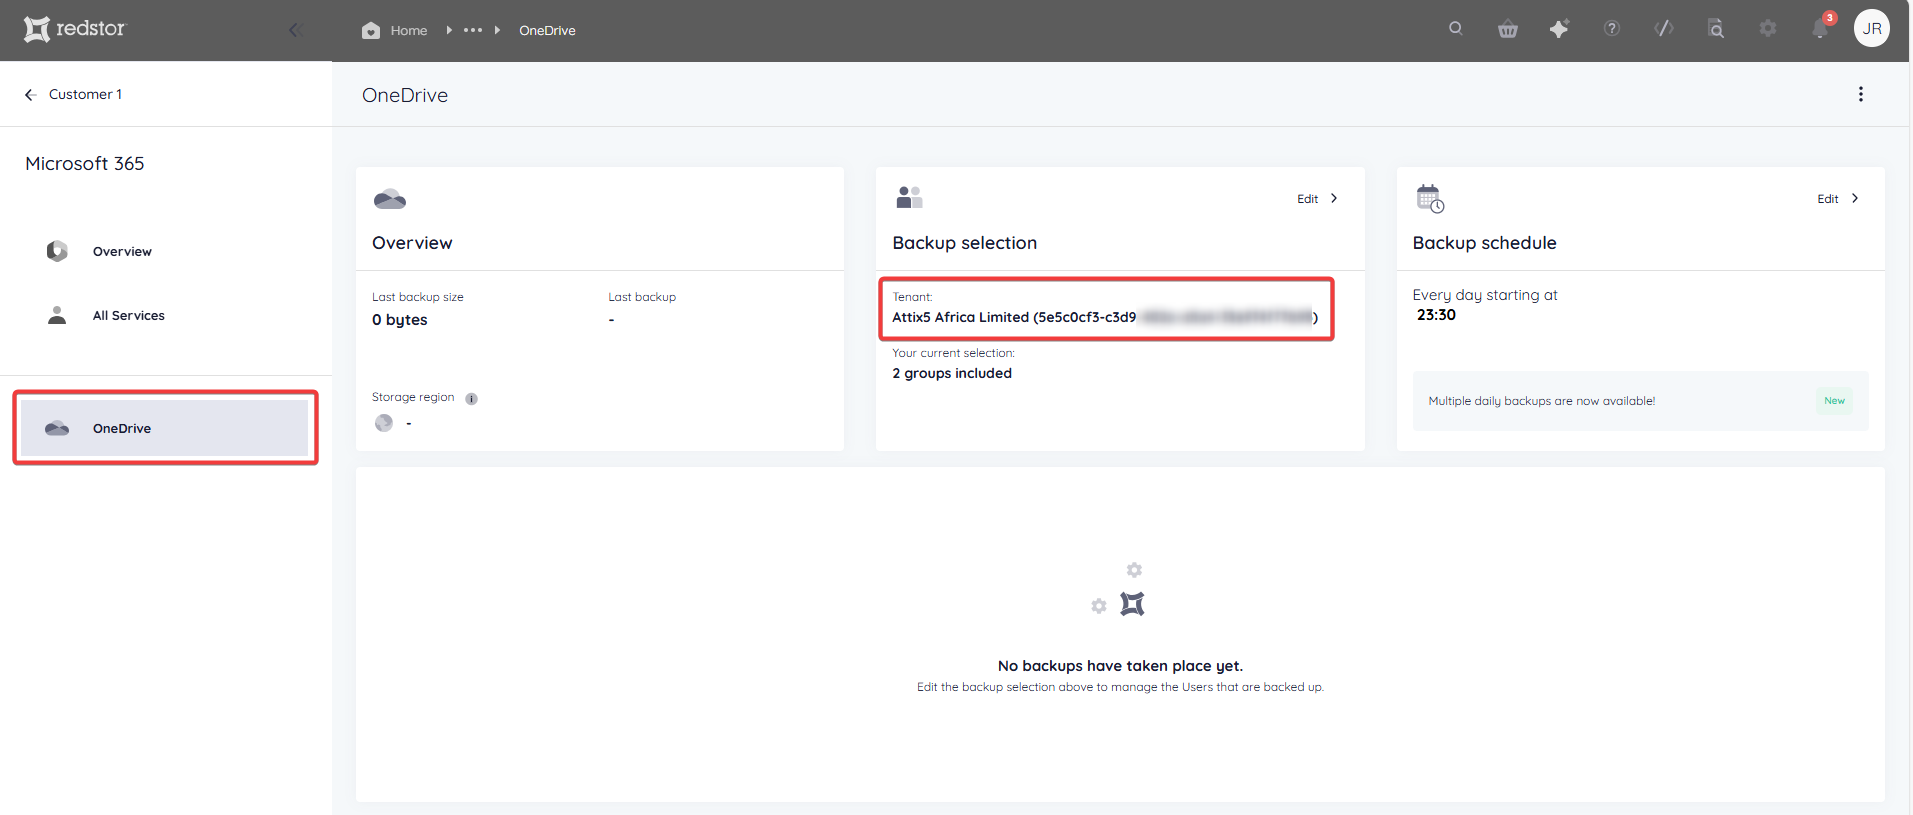This screenshot has height=815, width=1913.
Task: Click the OneDrive page heading
Action: [x=405, y=95]
